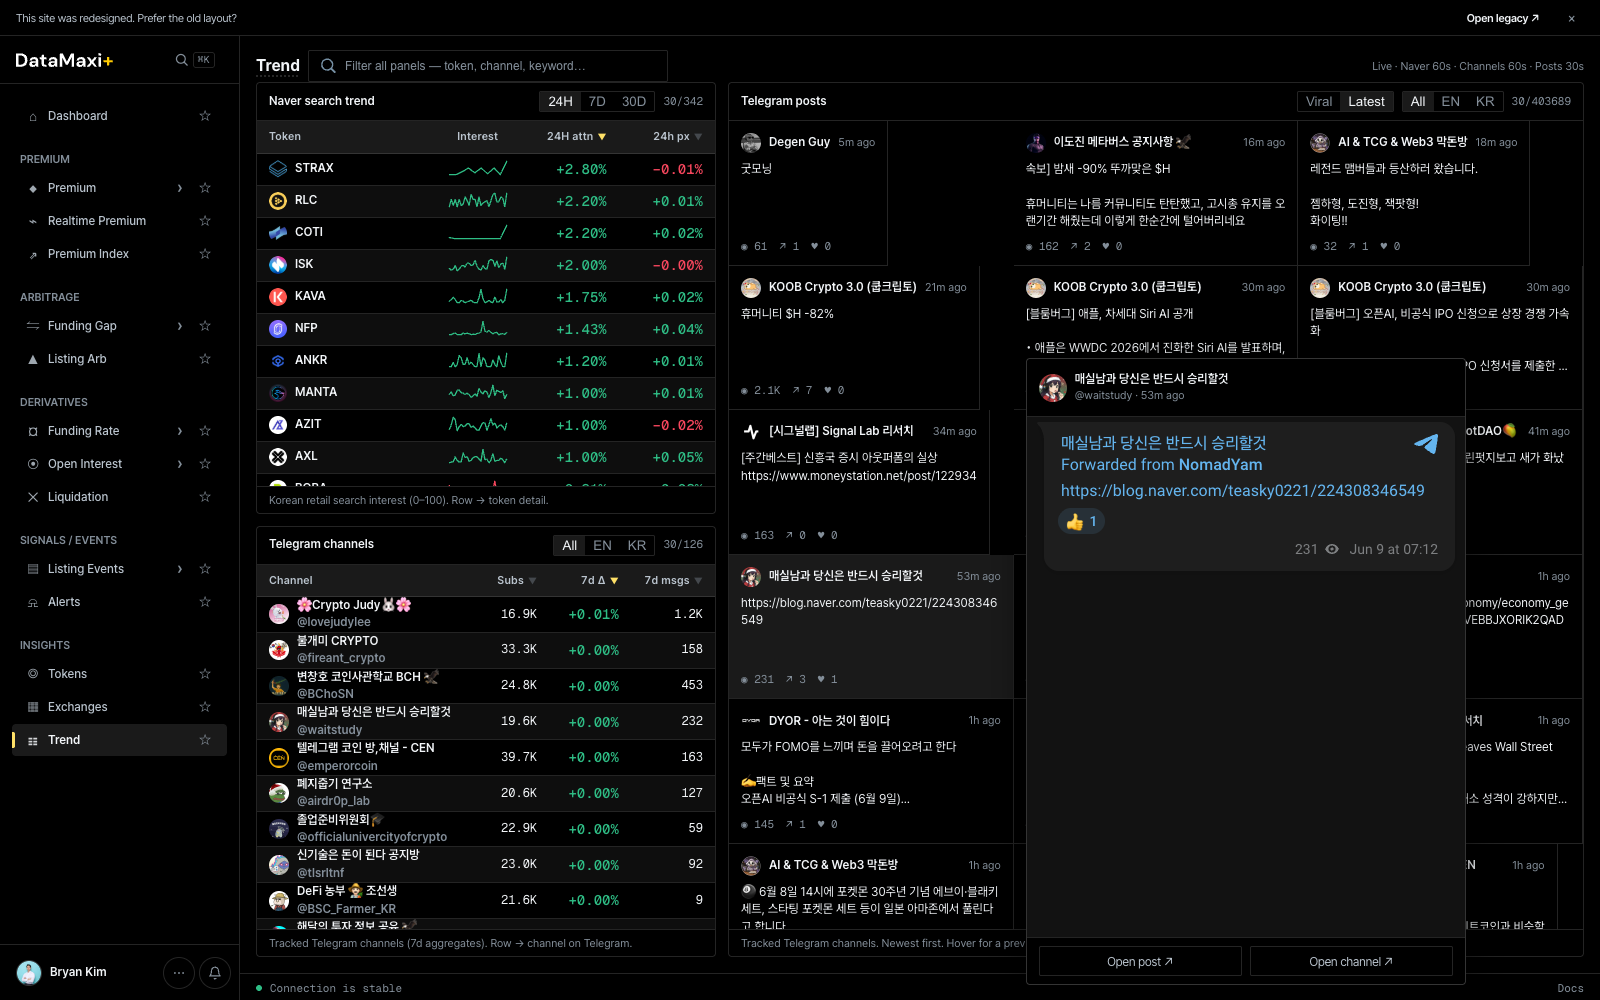This screenshot has width=1600, height=1000.
Task: Click the ANKR token row name
Action: [x=311, y=361]
